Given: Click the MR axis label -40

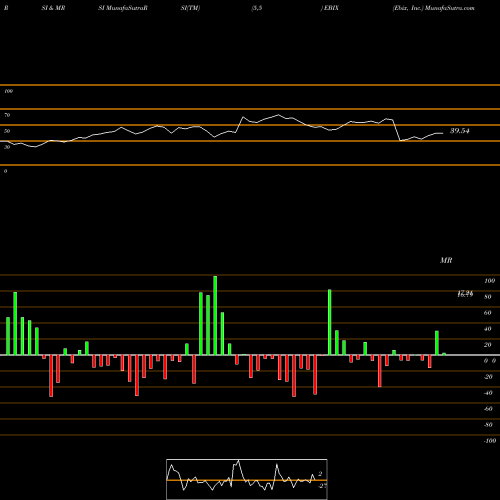Looking at the screenshot, I should point(488,393).
